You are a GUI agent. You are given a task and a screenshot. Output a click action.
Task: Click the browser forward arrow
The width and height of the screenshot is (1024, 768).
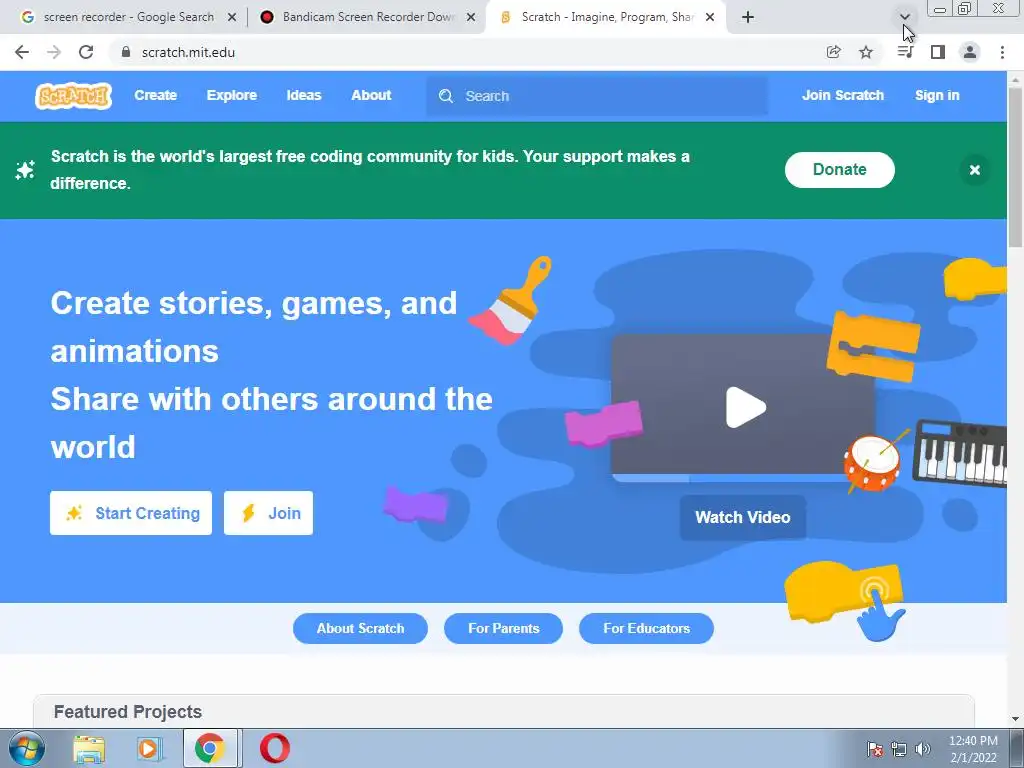[x=54, y=52]
